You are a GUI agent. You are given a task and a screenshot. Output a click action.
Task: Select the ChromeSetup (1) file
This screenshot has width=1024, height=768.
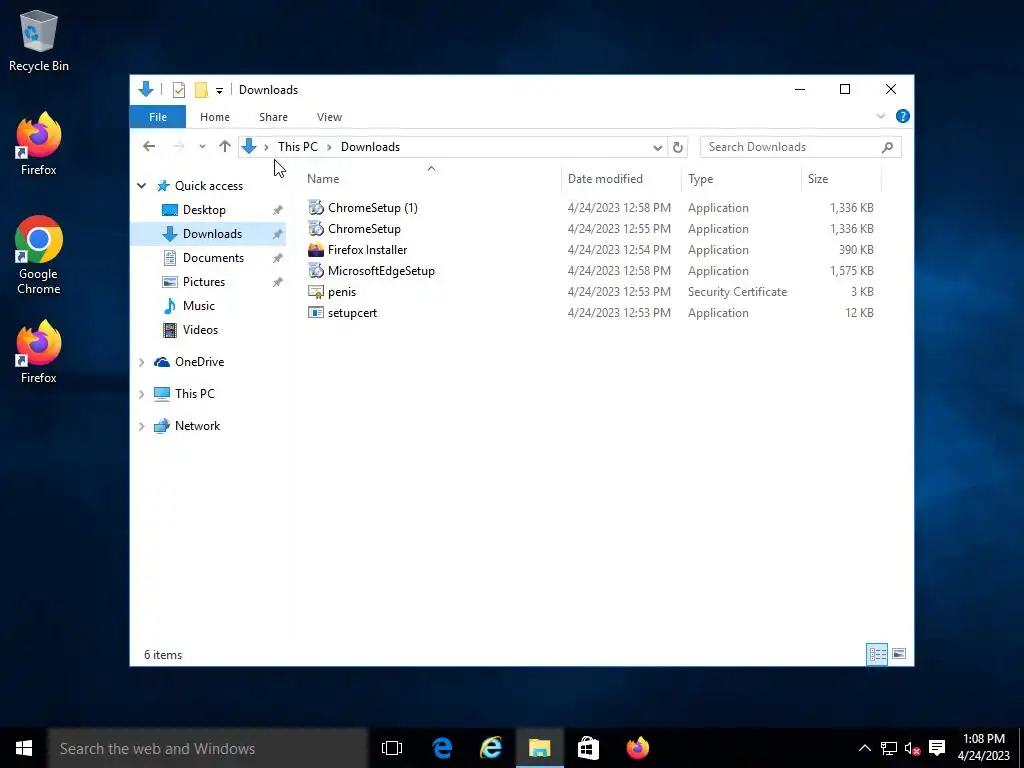[x=372, y=208]
